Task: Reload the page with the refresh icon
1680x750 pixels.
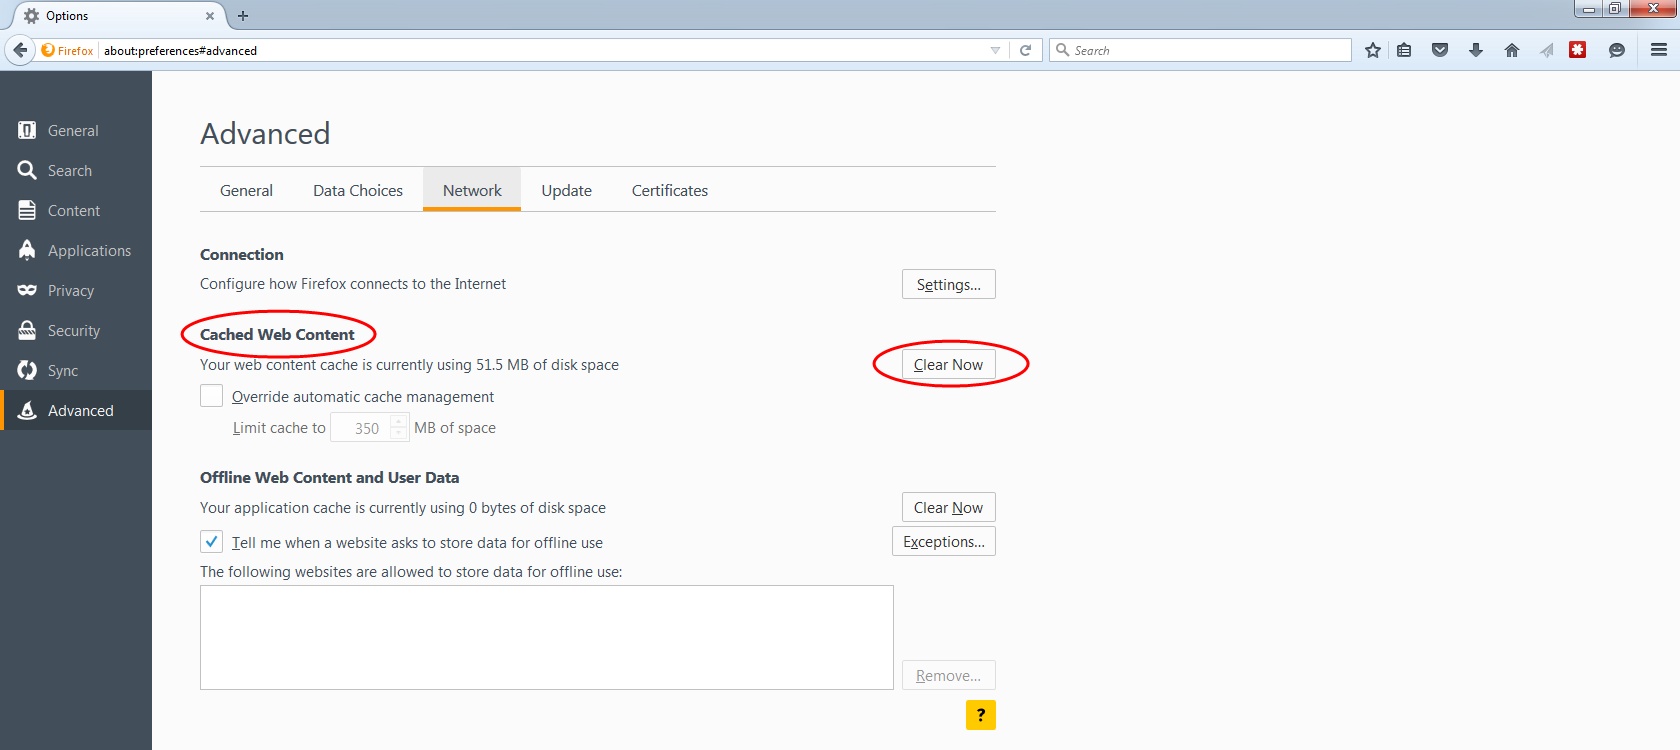Action: coord(1025,50)
